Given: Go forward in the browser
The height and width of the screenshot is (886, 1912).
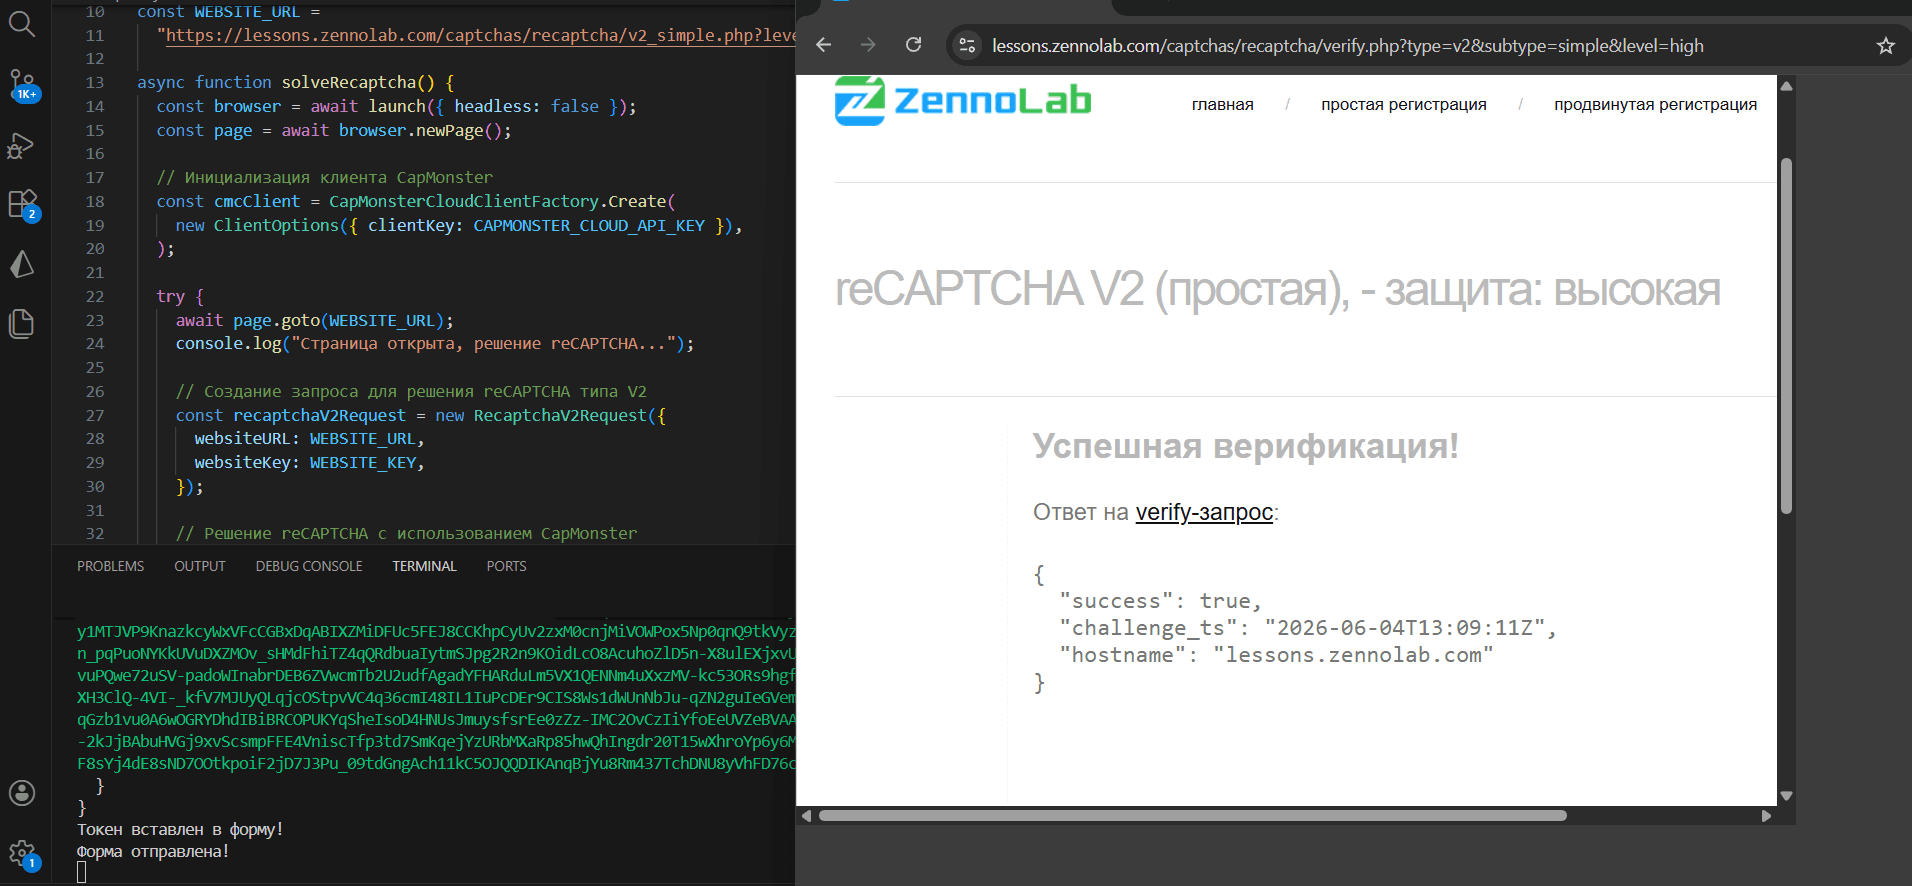Looking at the screenshot, I should pos(868,45).
